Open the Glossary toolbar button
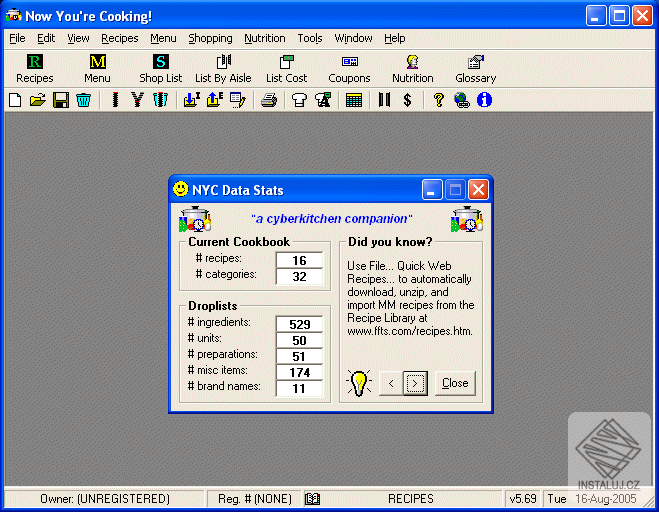Viewport: 659px width, 512px height. [476, 69]
